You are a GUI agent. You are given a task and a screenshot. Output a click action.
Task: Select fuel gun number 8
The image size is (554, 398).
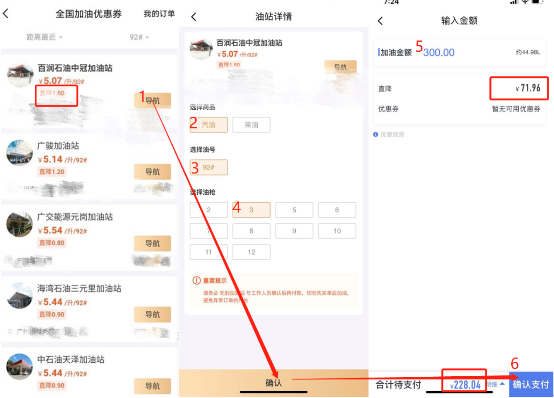[251, 231]
